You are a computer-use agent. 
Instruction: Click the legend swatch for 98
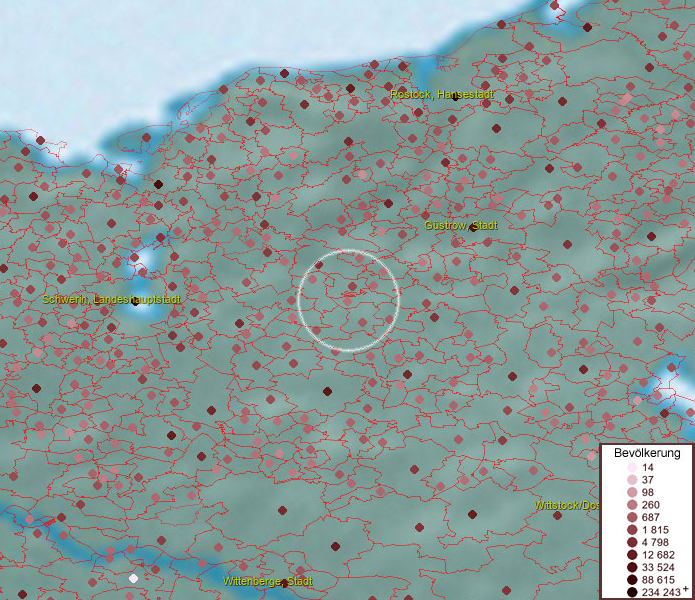pyautogui.click(x=631, y=493)
